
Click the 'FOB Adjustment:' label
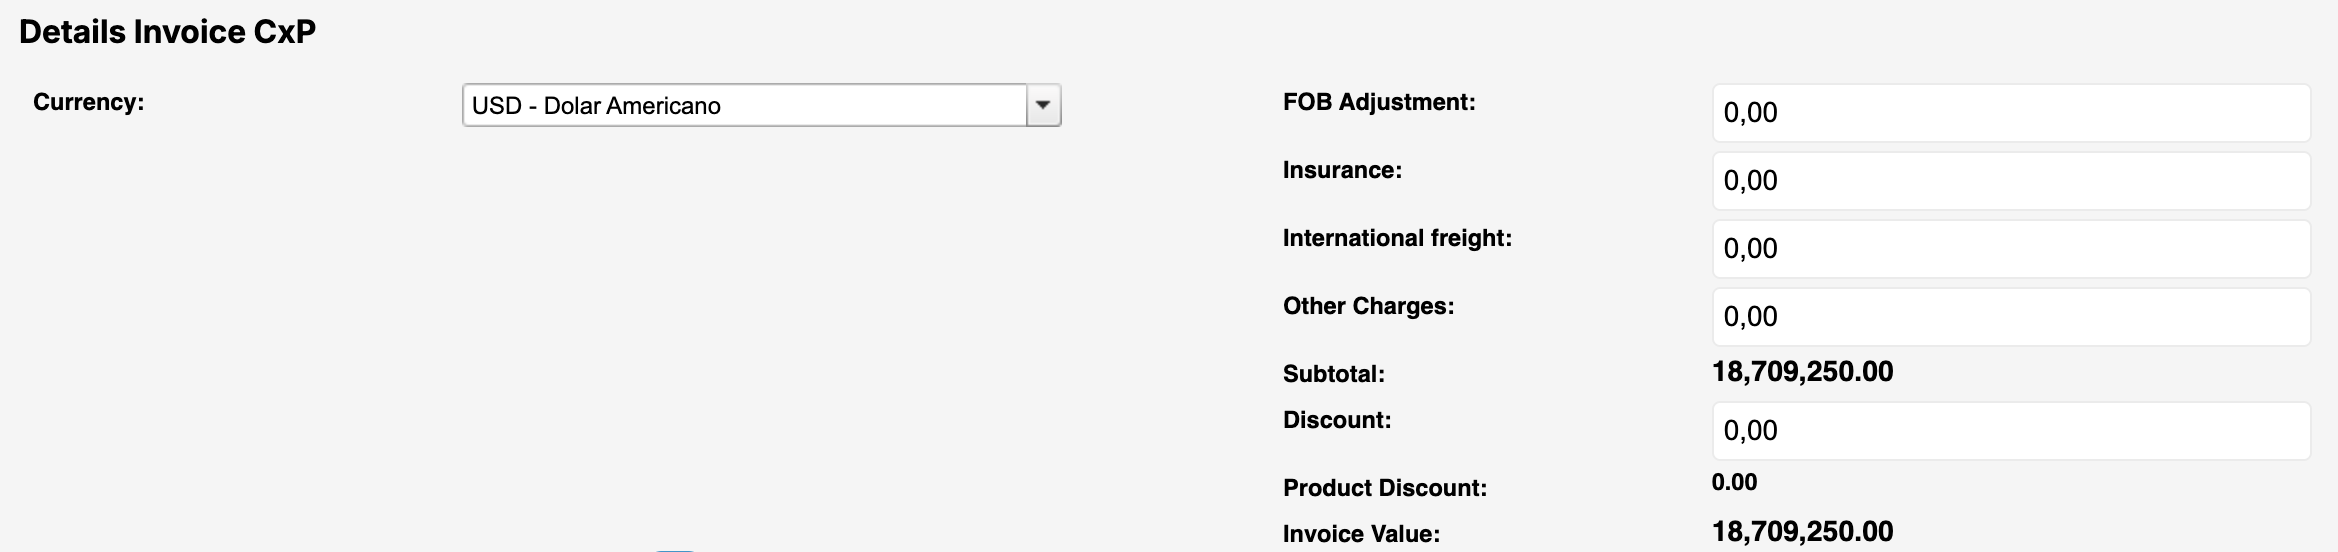pos(1379,102)
